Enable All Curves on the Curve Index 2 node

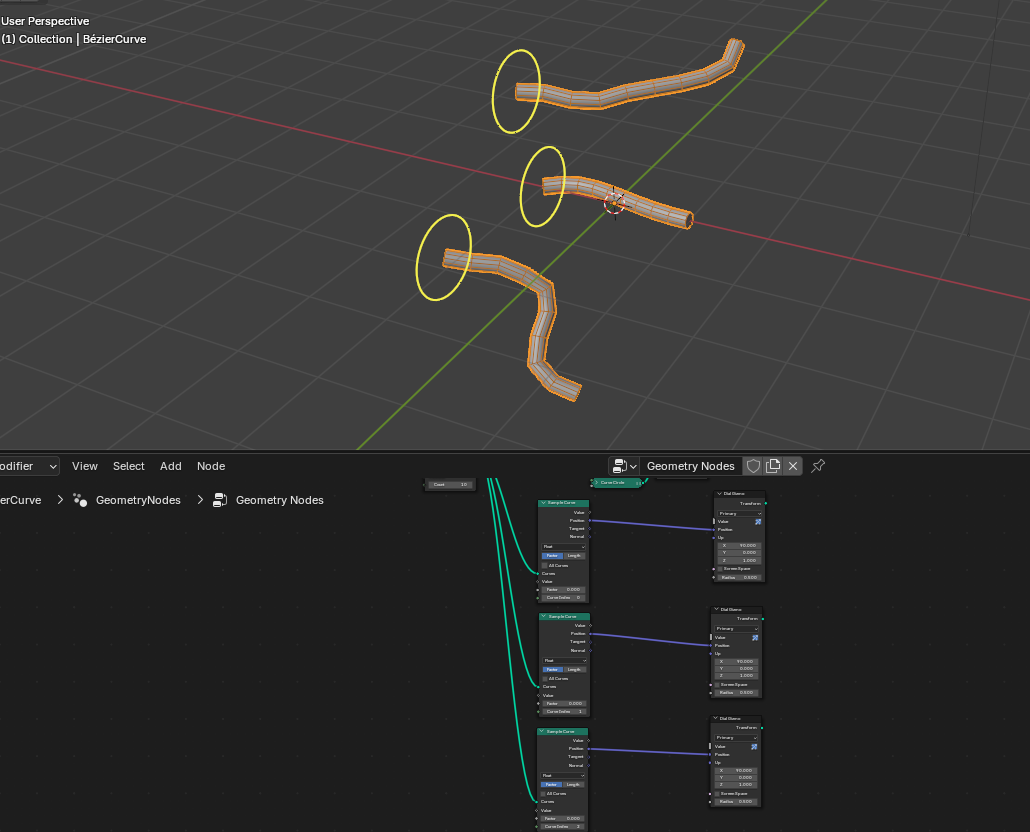pos(543,793)
